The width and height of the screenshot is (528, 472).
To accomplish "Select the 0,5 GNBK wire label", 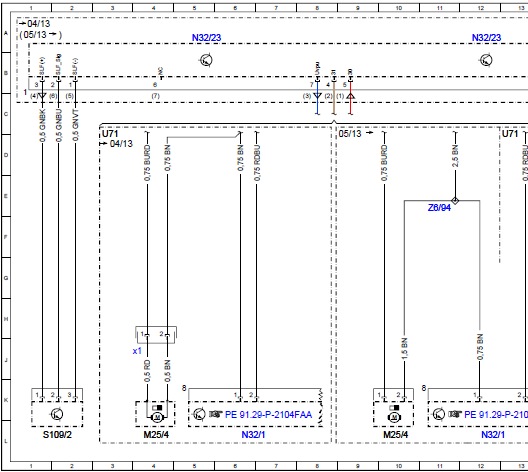I will (42, 125).
